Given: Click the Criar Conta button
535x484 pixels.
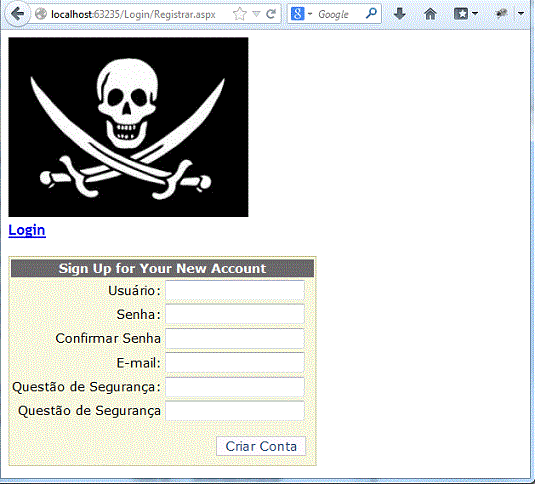Looking at the screenshot, I should point(261,446).
